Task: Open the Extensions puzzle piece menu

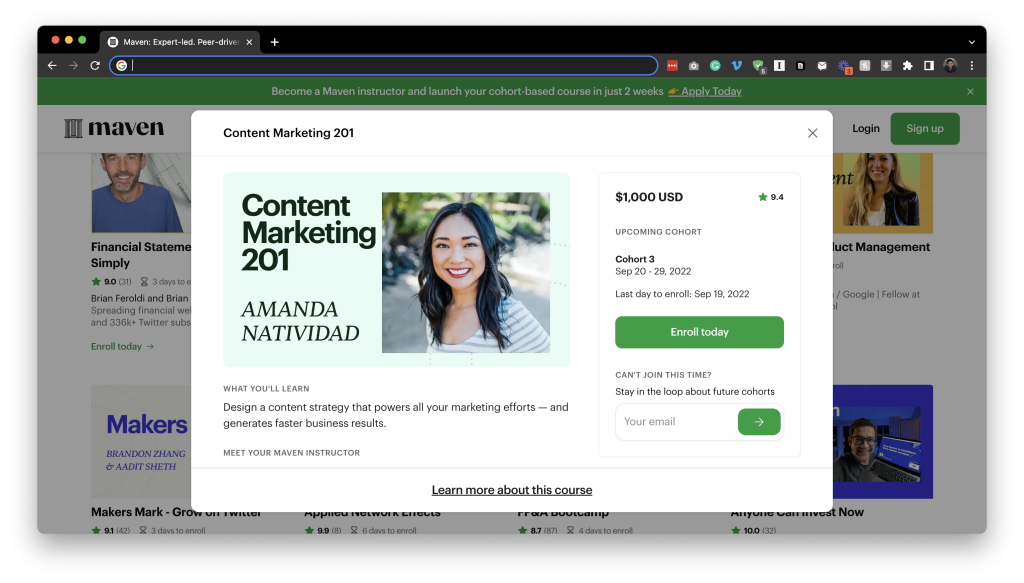Action: click(x=908, y=65)
